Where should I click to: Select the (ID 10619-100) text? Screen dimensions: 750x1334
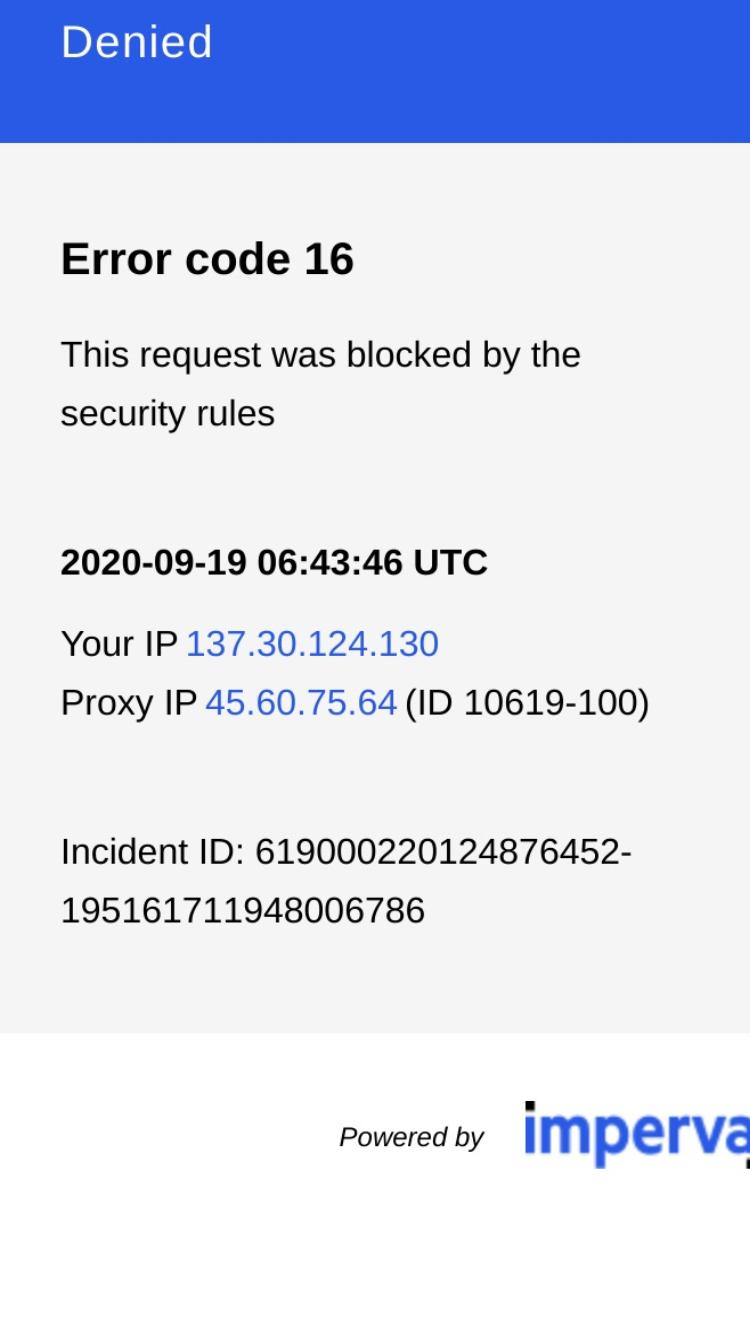[527, 703]
